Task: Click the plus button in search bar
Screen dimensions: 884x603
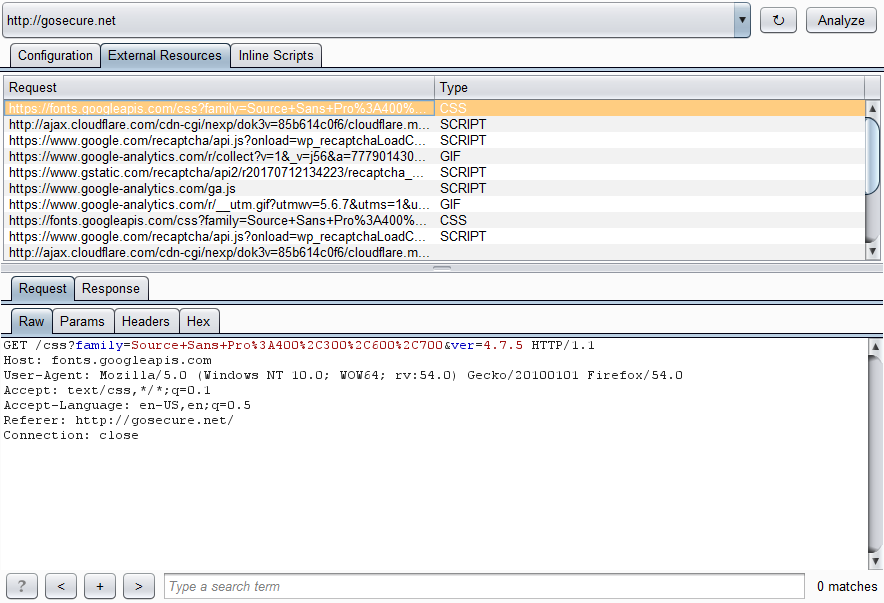Action: (x=100, y=586)
